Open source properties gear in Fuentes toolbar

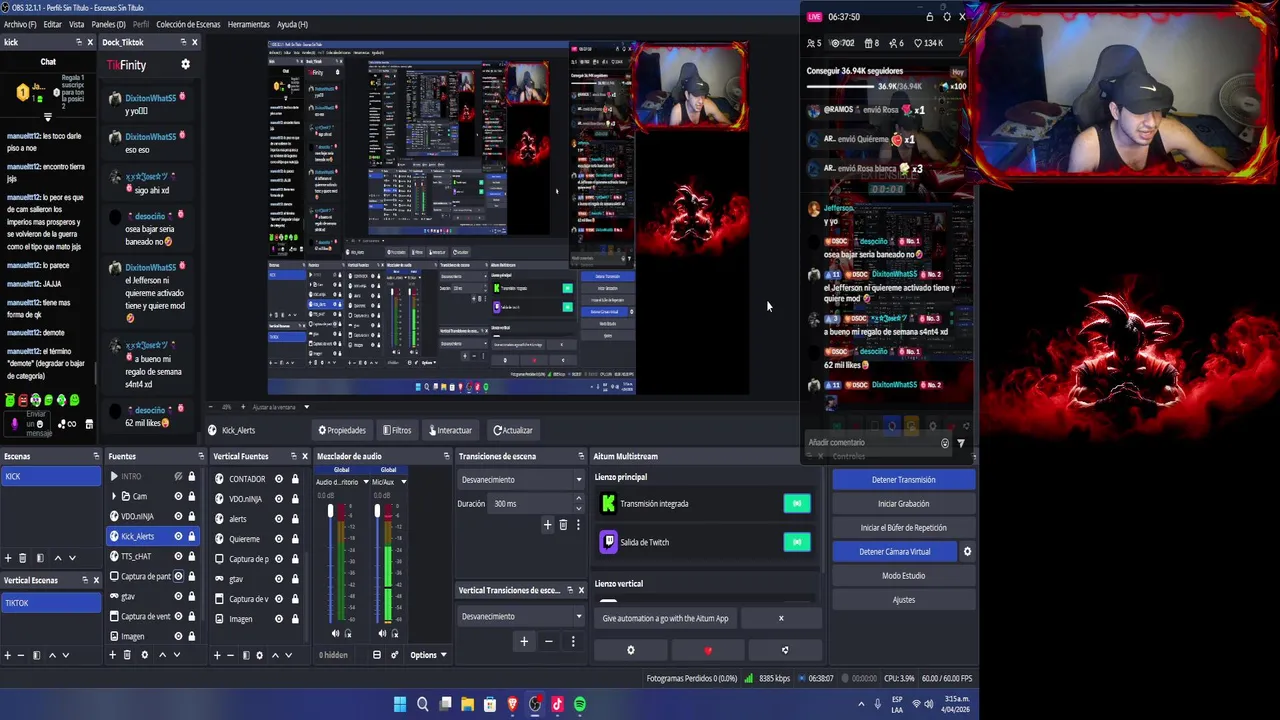coord(144,655)
